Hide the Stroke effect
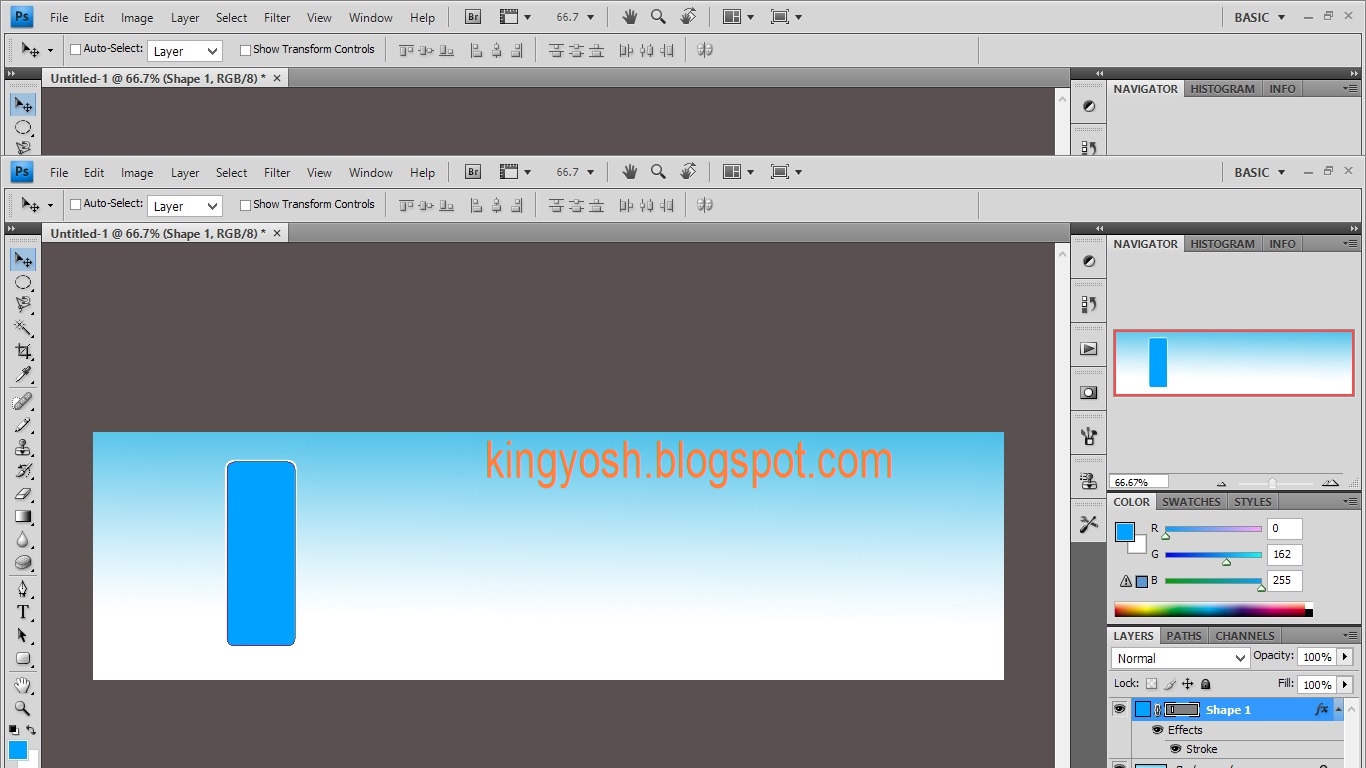 tap(1176, 749)
